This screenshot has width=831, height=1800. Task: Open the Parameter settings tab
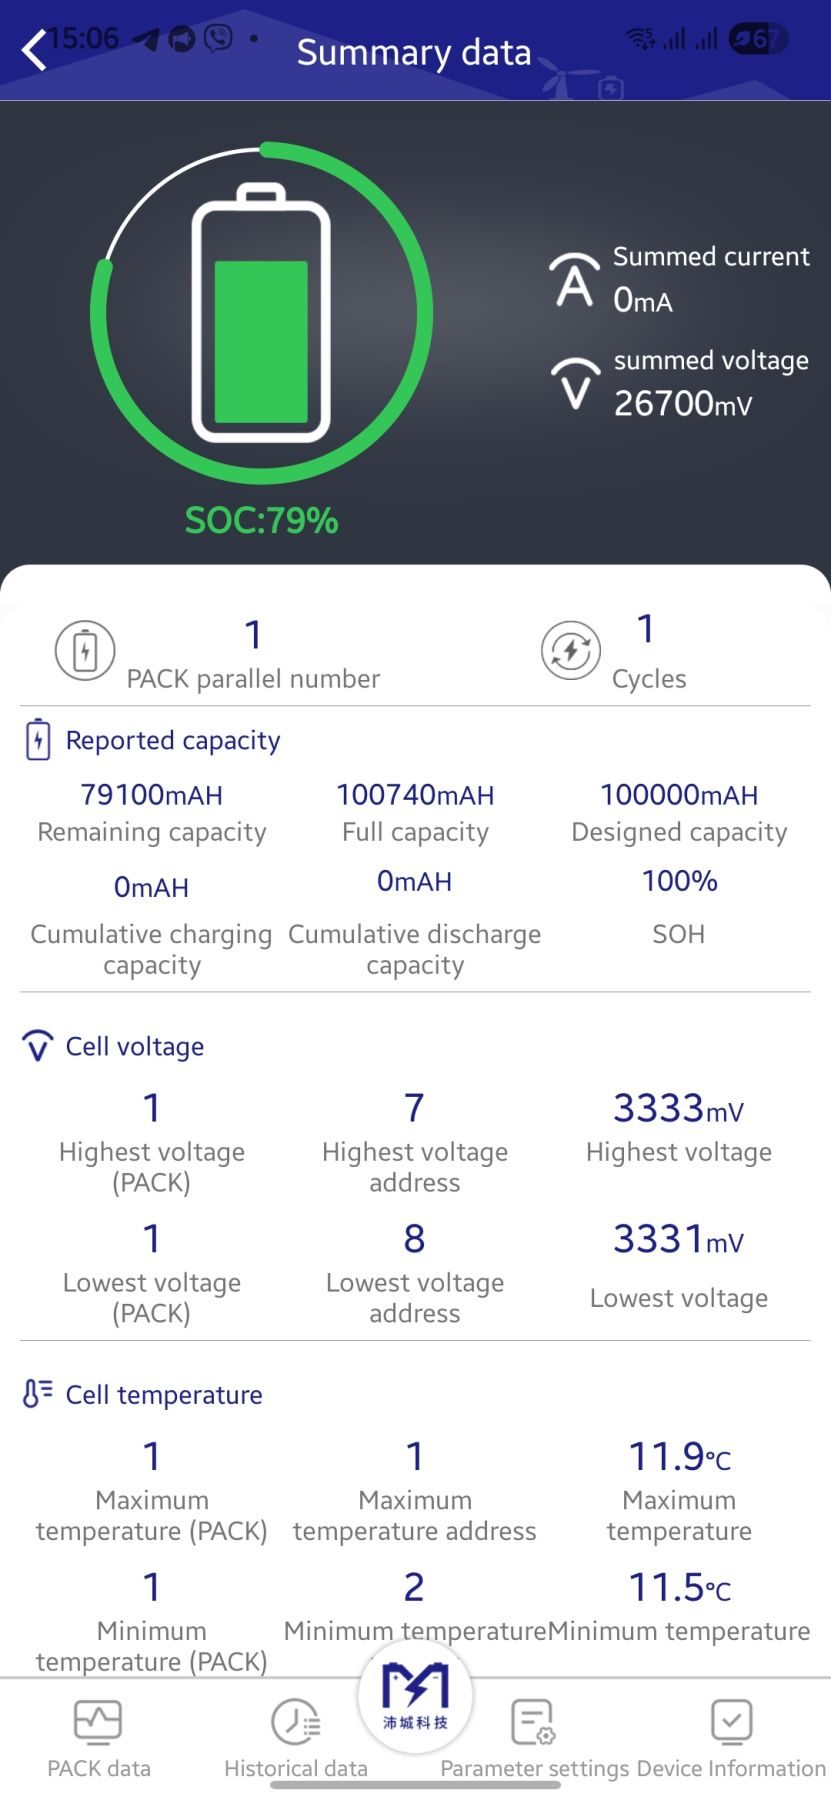click(x=534, y=1738)
